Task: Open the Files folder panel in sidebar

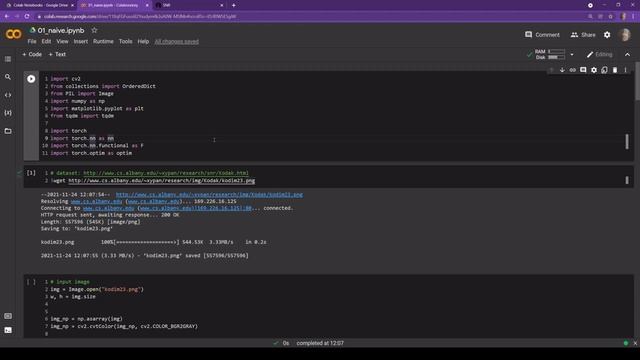Action: point(8,131)
